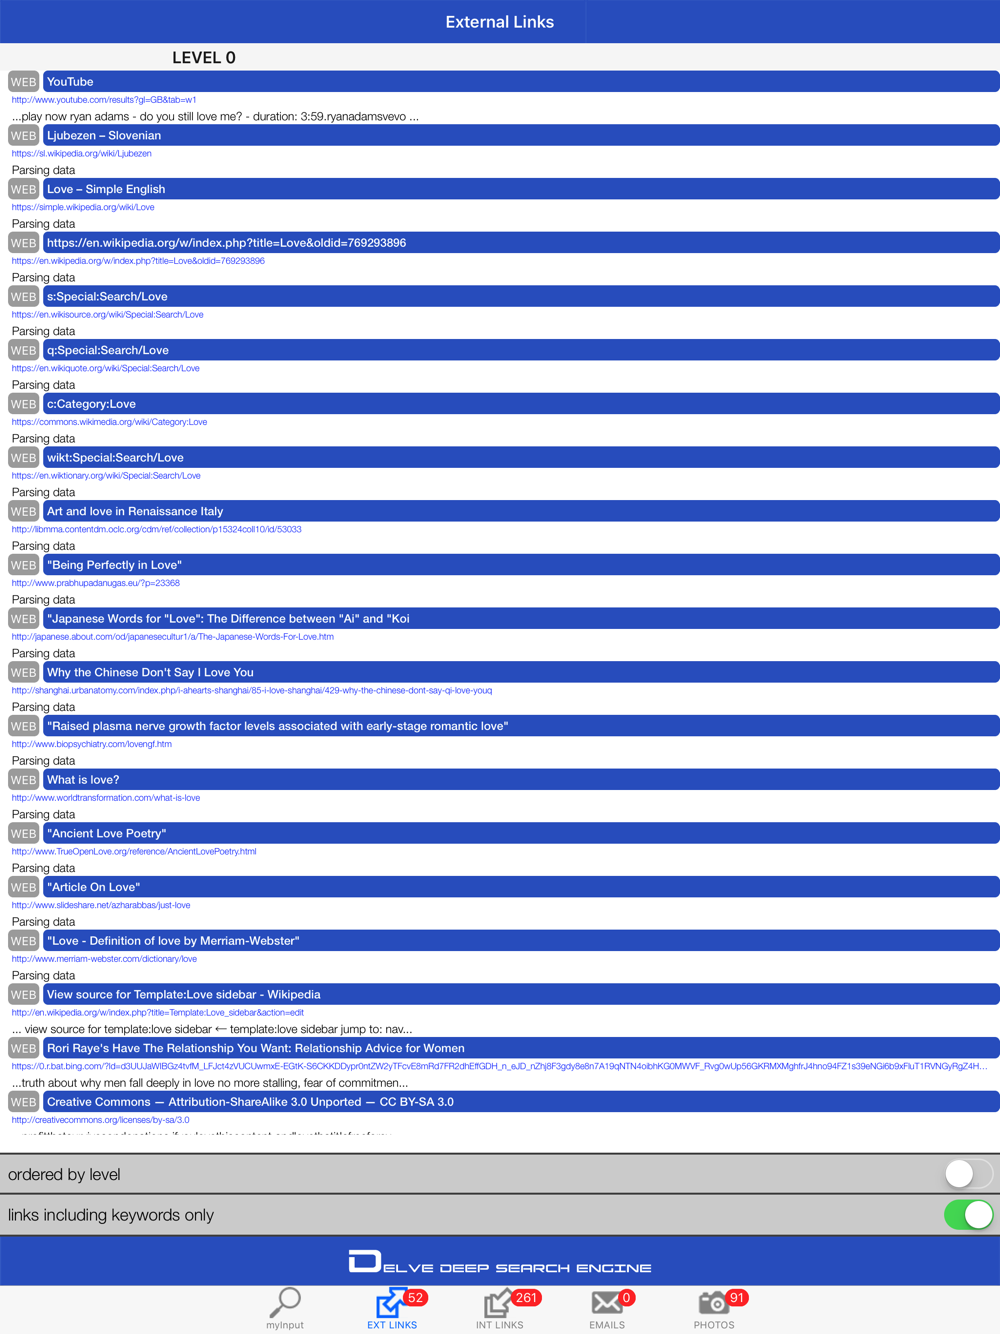Tap the WEB badge beside What is love?

click(24, 780)
